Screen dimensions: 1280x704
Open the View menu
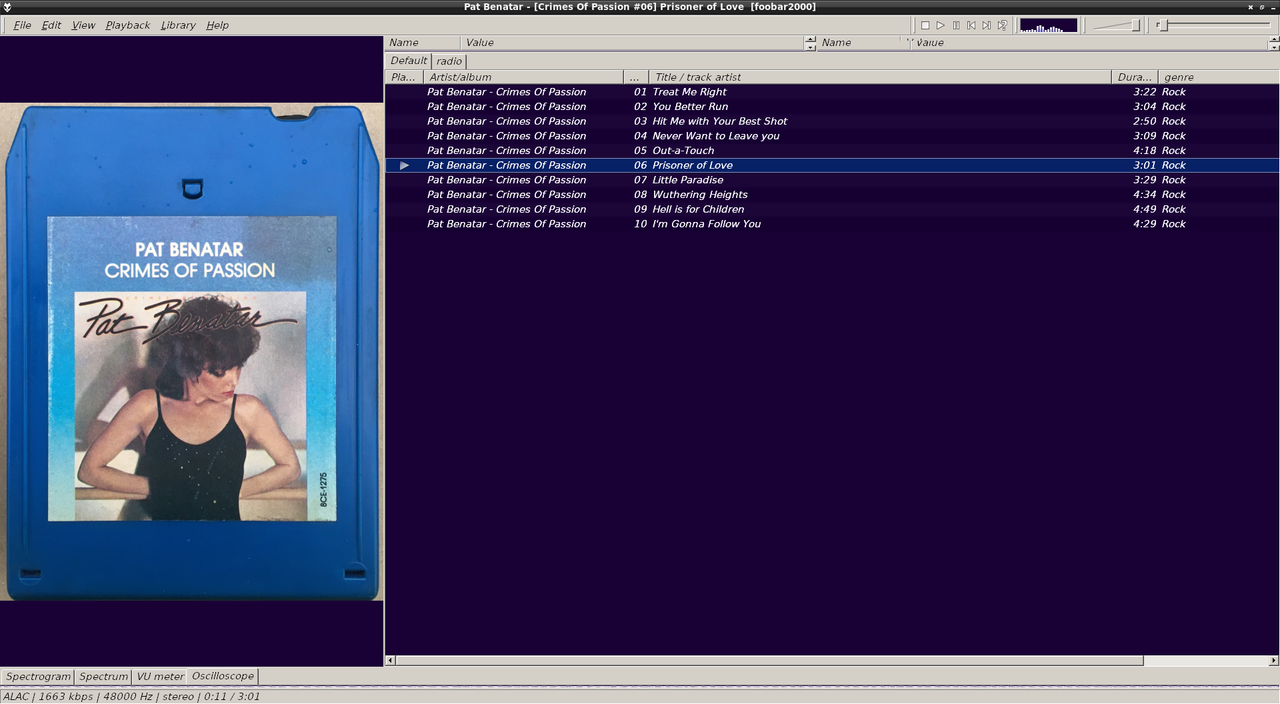pyautogui.click(x=83, y=25)
